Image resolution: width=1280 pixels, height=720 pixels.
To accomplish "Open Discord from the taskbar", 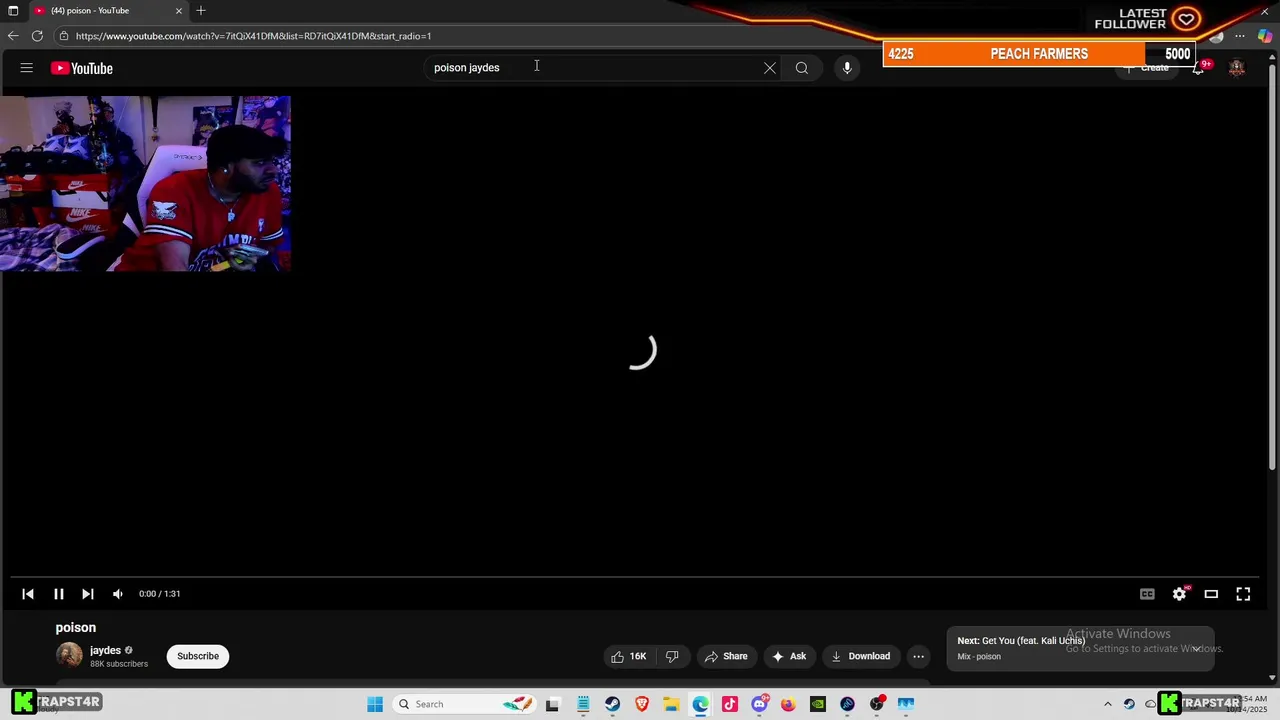I will [x=760, y=704].
